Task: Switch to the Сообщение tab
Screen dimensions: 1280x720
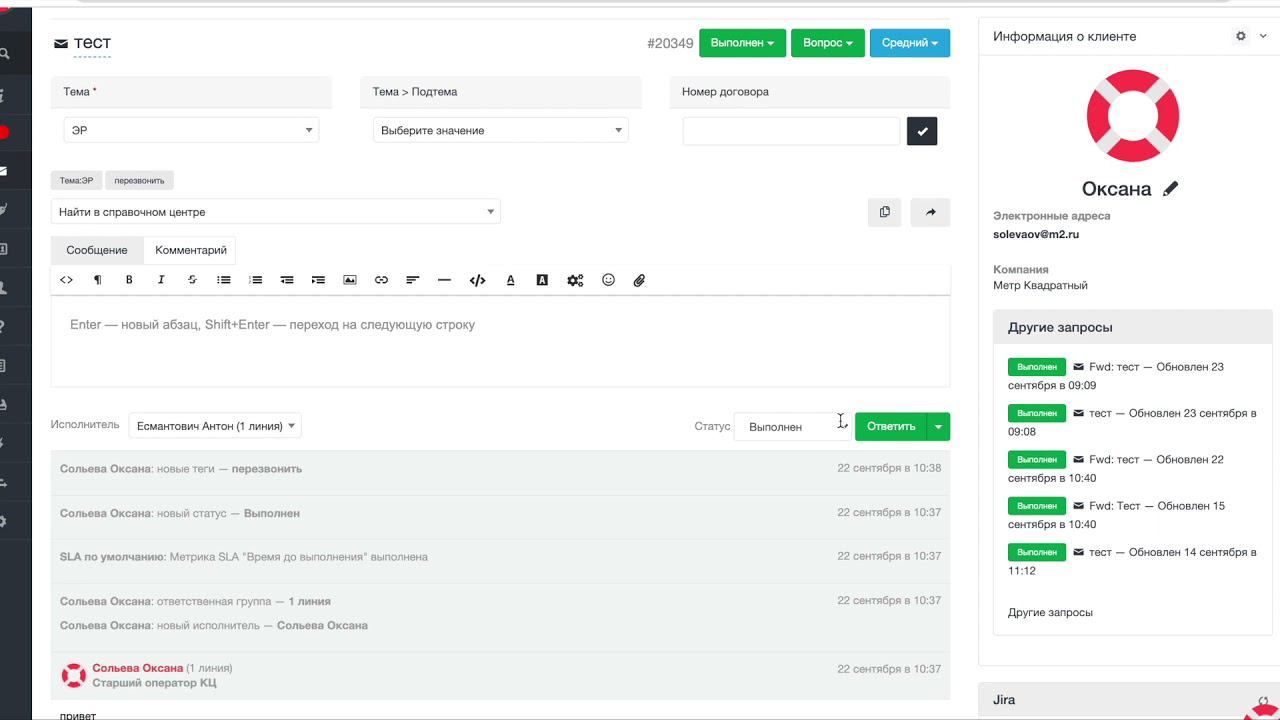Action: [x=97, y=250]
